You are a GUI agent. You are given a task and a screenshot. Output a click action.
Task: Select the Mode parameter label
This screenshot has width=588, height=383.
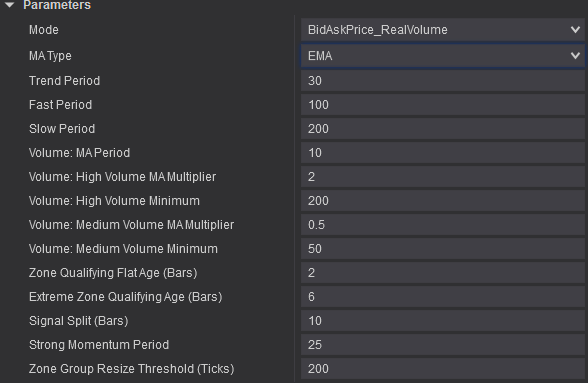coord(44,30)
